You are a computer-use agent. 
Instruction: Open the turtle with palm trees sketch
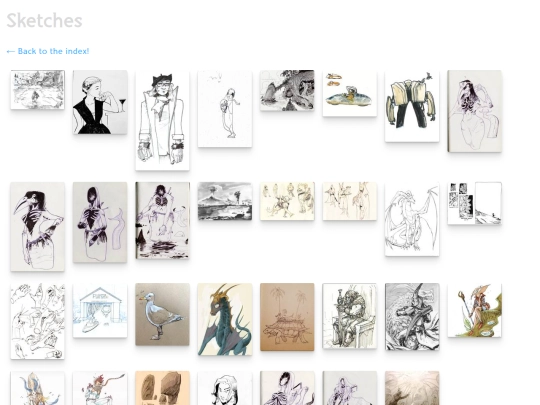click(287, 317)
